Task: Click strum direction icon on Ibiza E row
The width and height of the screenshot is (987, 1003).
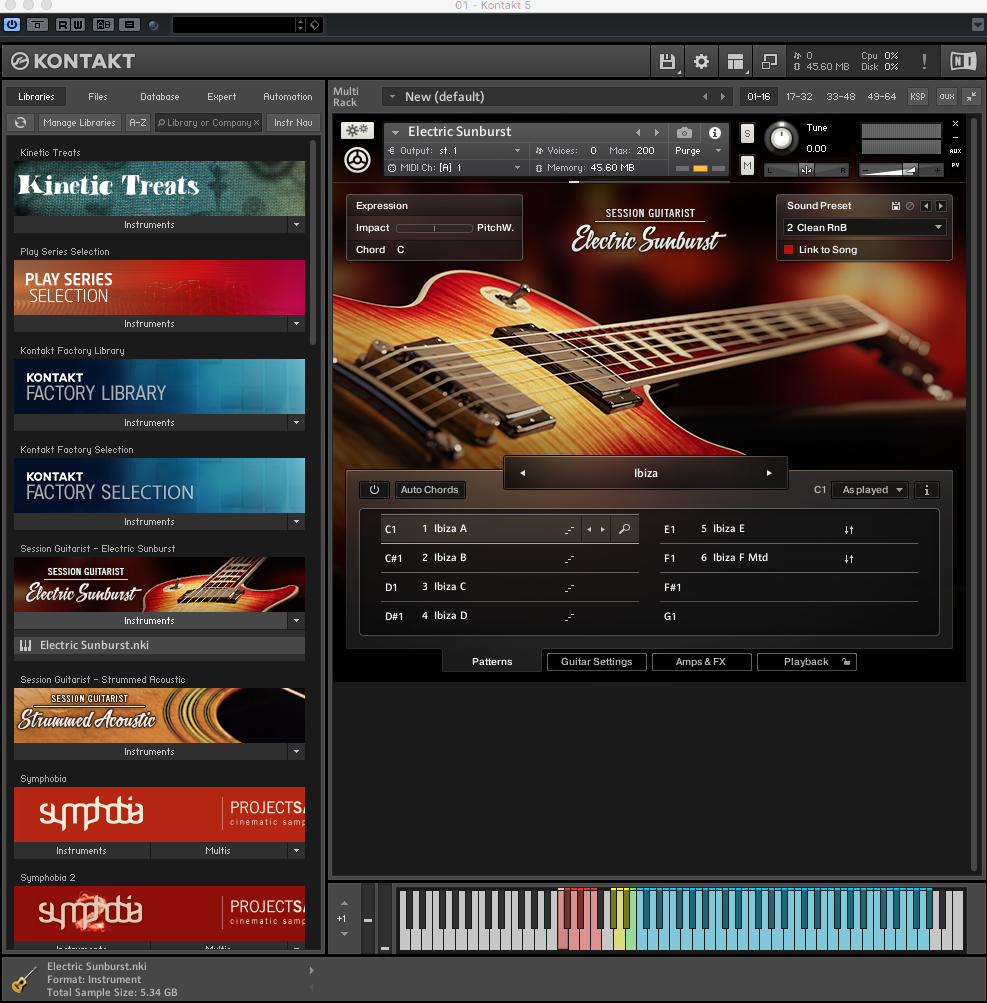Action: coord(849,530)
